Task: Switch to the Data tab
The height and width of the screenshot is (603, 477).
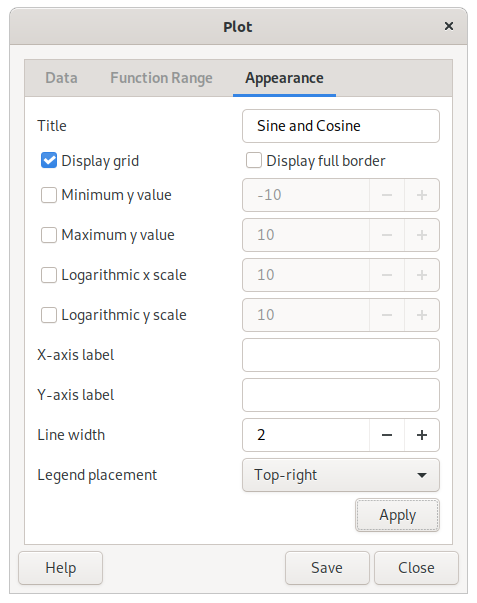Action: [x=62, y=78]
